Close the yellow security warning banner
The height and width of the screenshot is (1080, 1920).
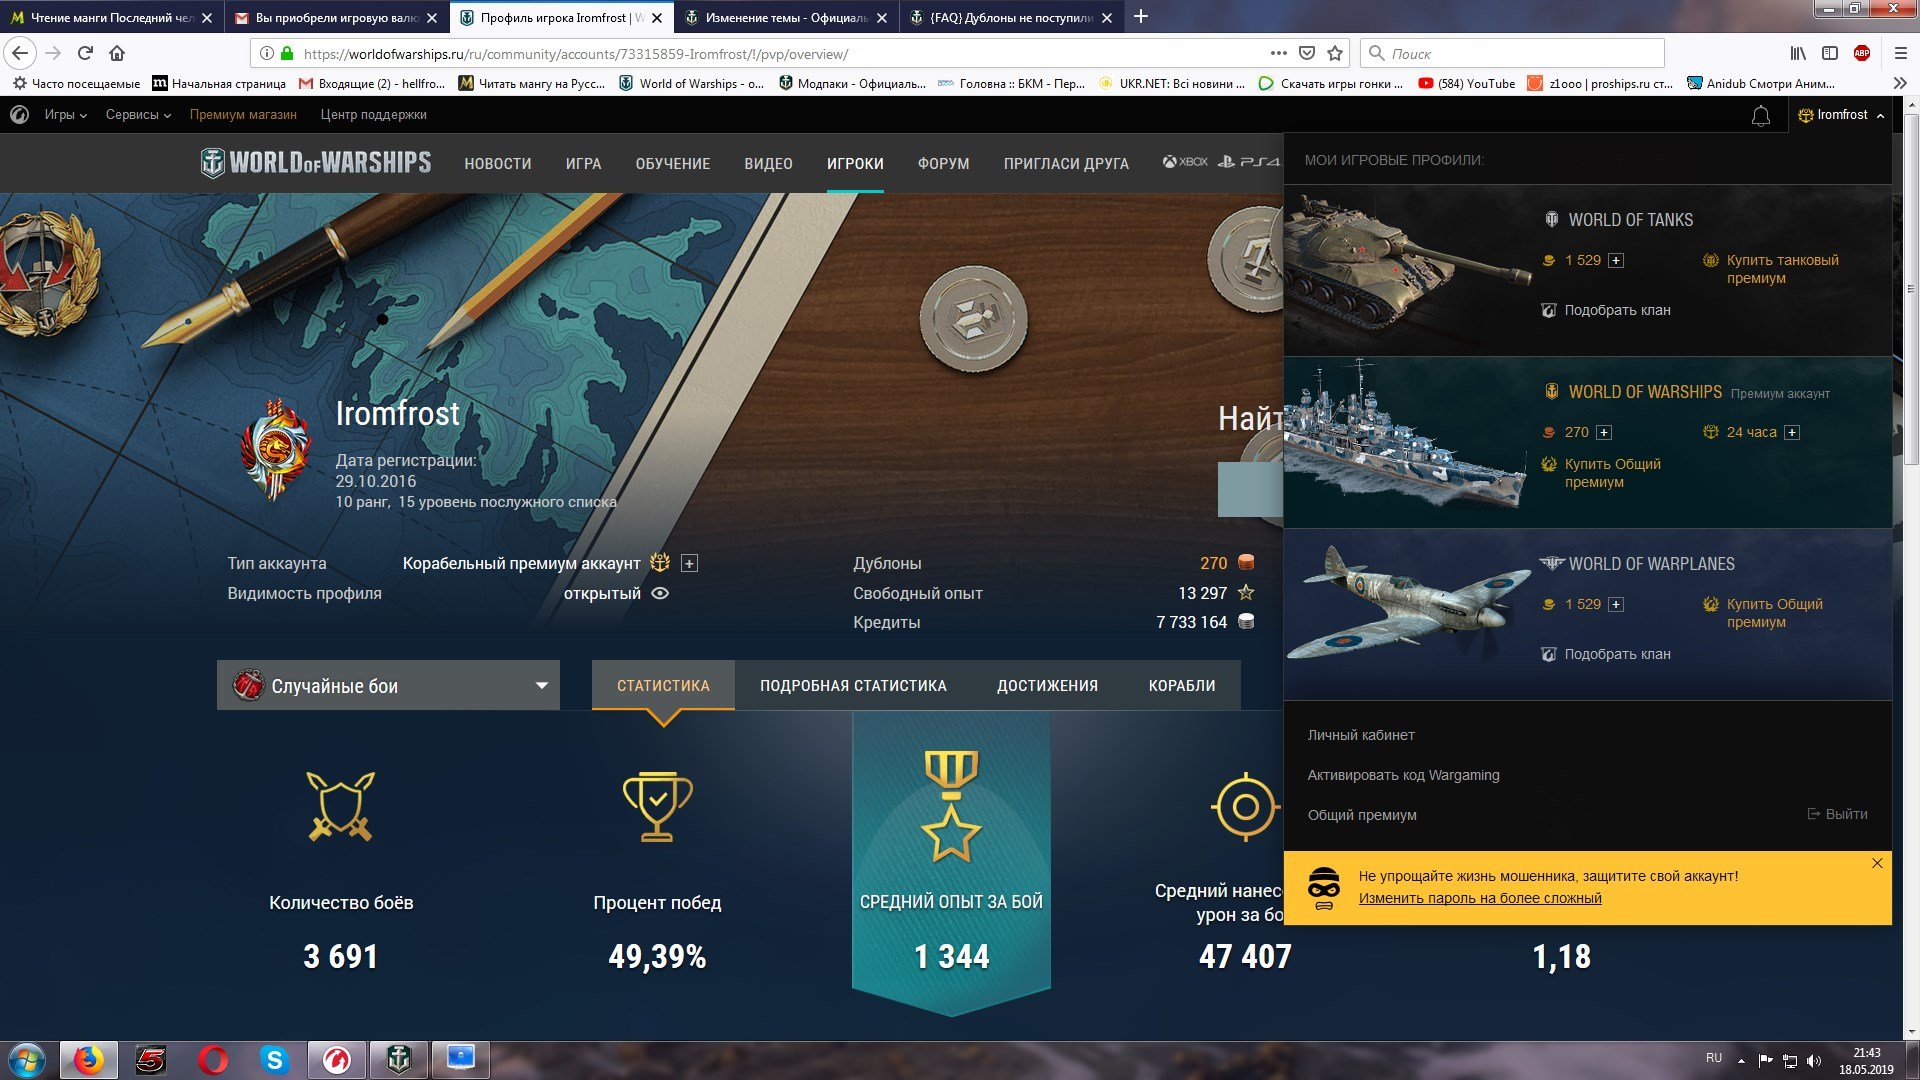point(1877,863)
